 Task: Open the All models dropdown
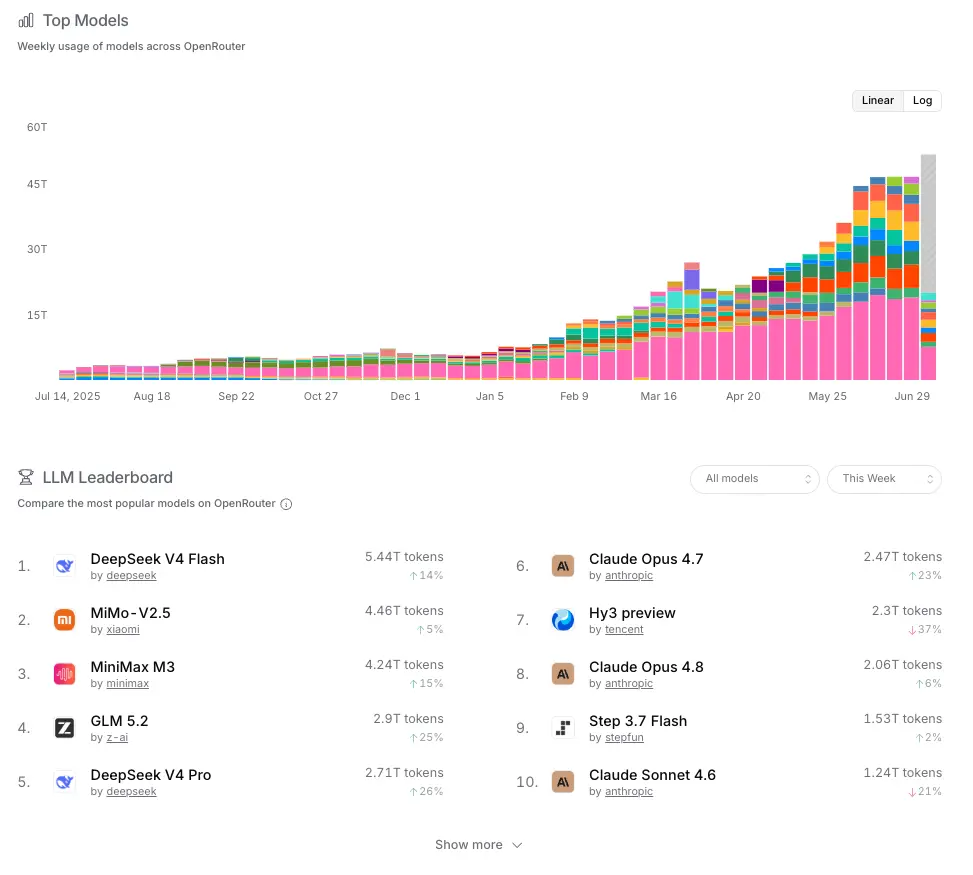[x=755, y=479]
